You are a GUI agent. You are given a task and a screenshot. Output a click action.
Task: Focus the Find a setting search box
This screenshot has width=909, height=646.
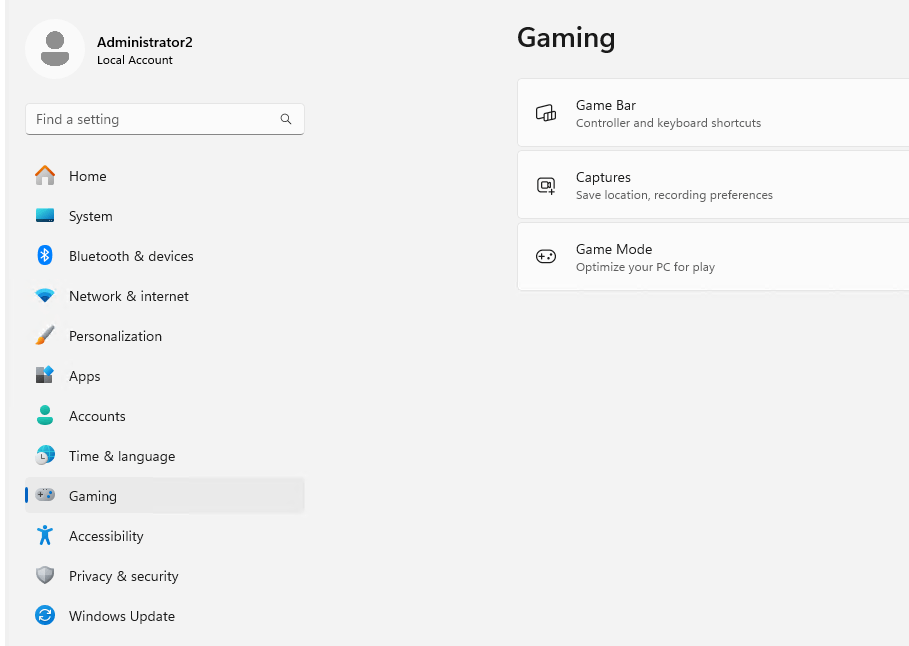(x=165, y=119)
